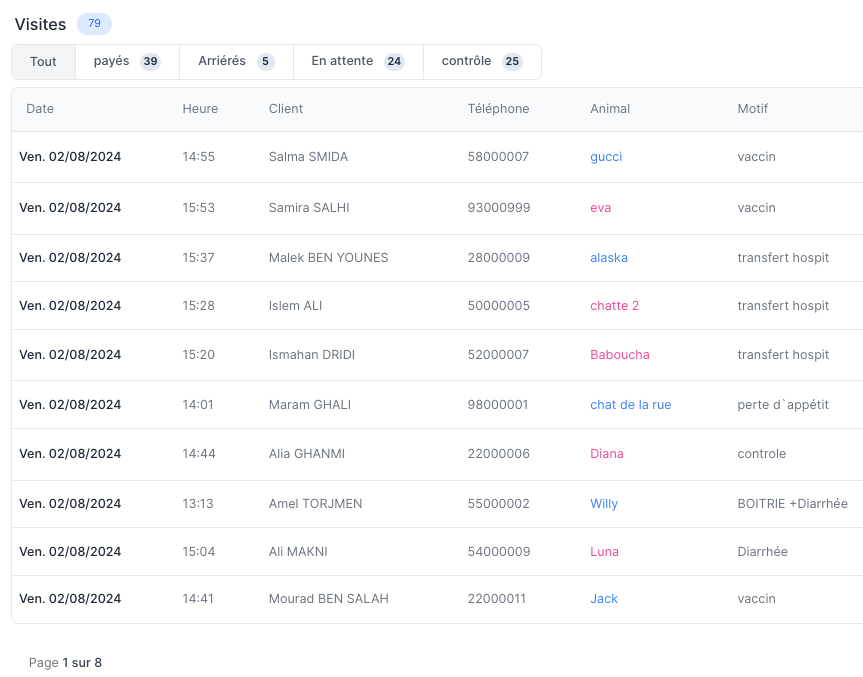Select the row for client Salma SMIDA

tap(308, 157)
